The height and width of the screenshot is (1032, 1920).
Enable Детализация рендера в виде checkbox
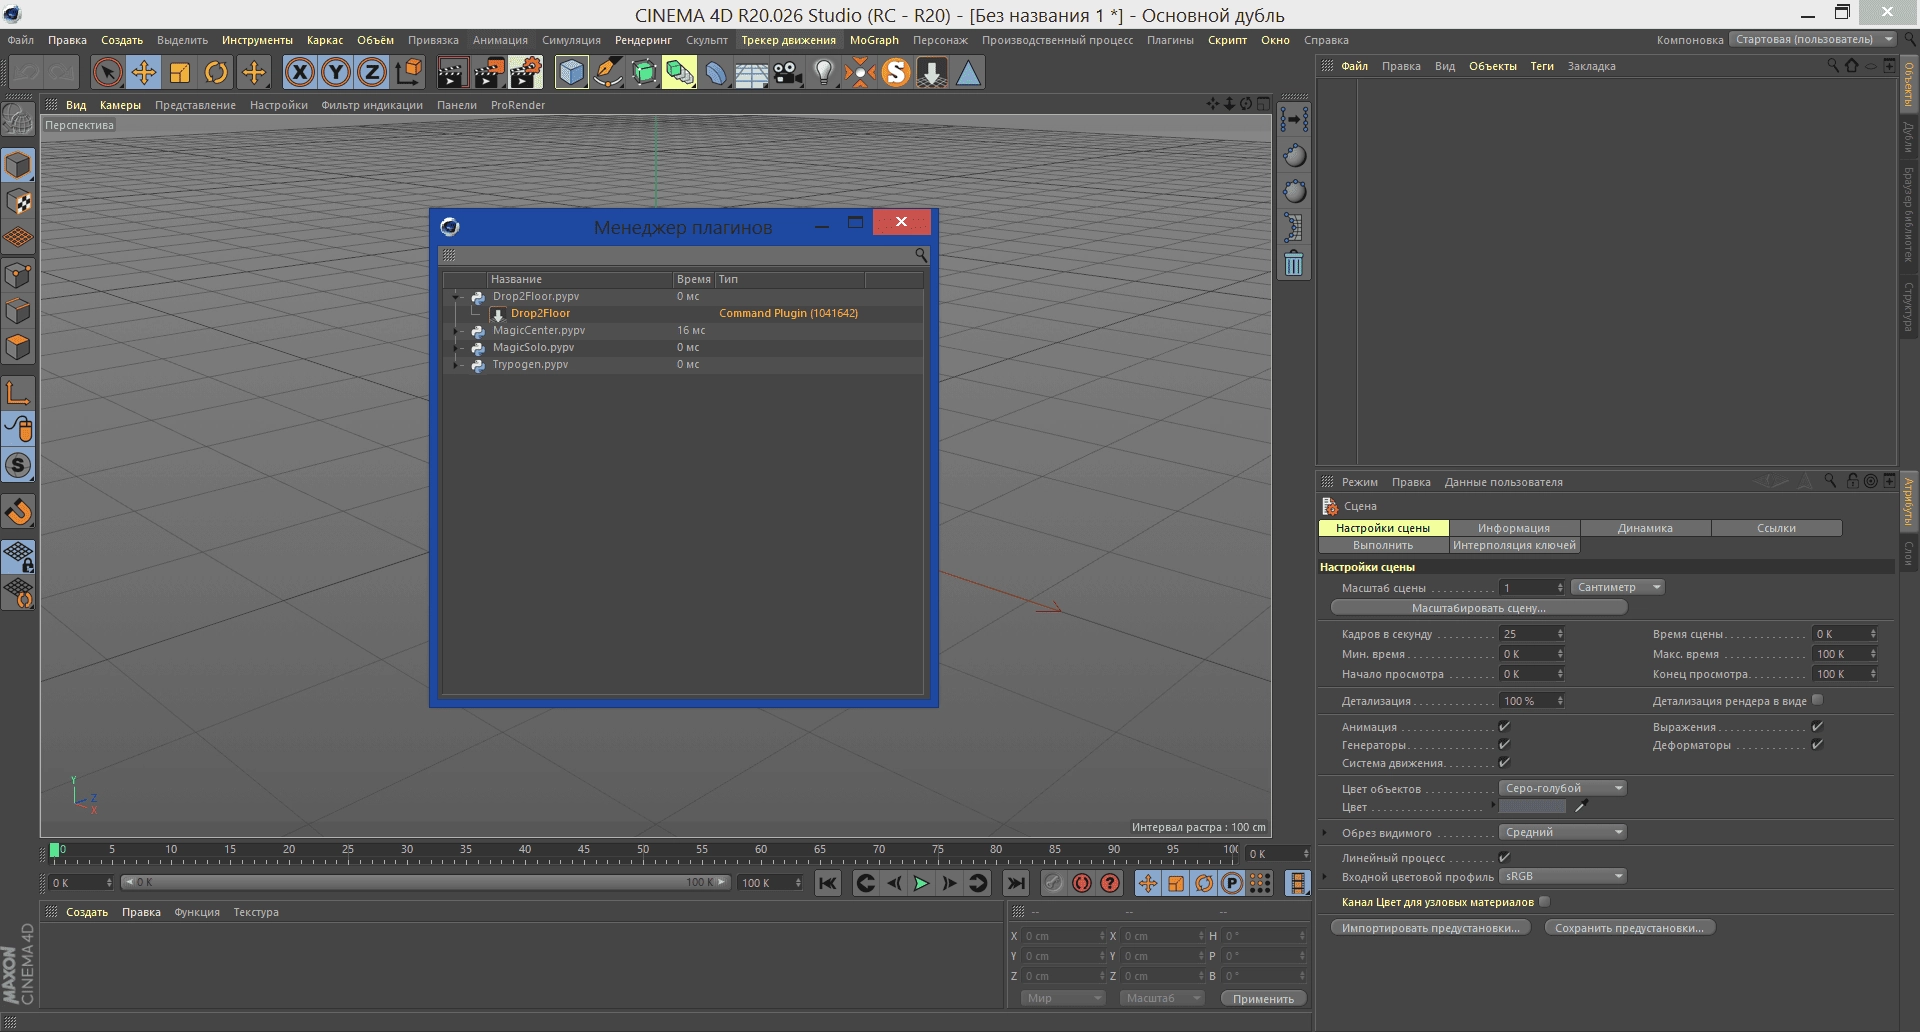(x=1817, y=700)
